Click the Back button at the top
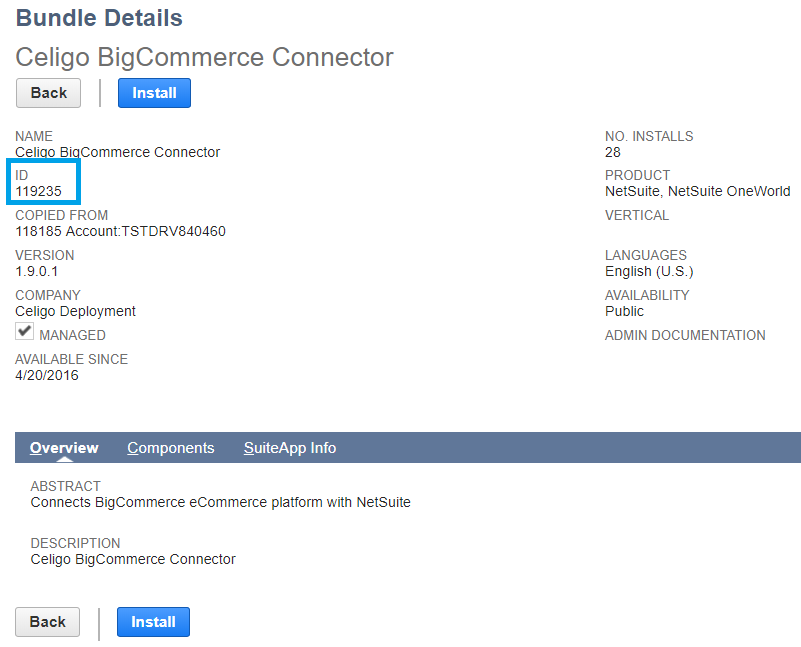 [48, 92]
